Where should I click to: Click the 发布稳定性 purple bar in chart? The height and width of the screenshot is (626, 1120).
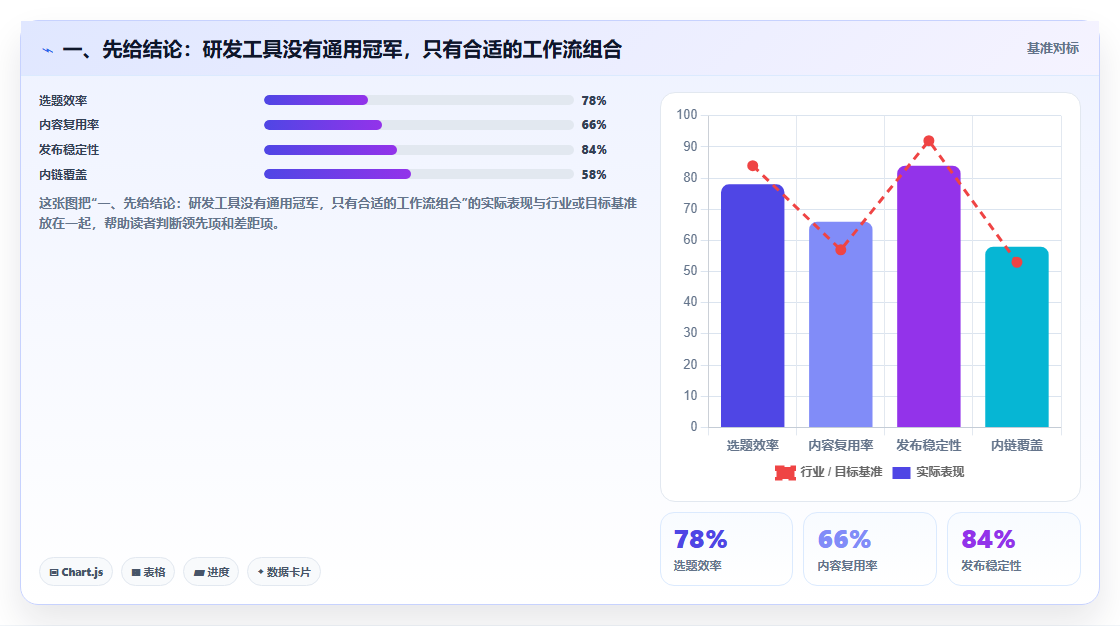pos(929,297)
